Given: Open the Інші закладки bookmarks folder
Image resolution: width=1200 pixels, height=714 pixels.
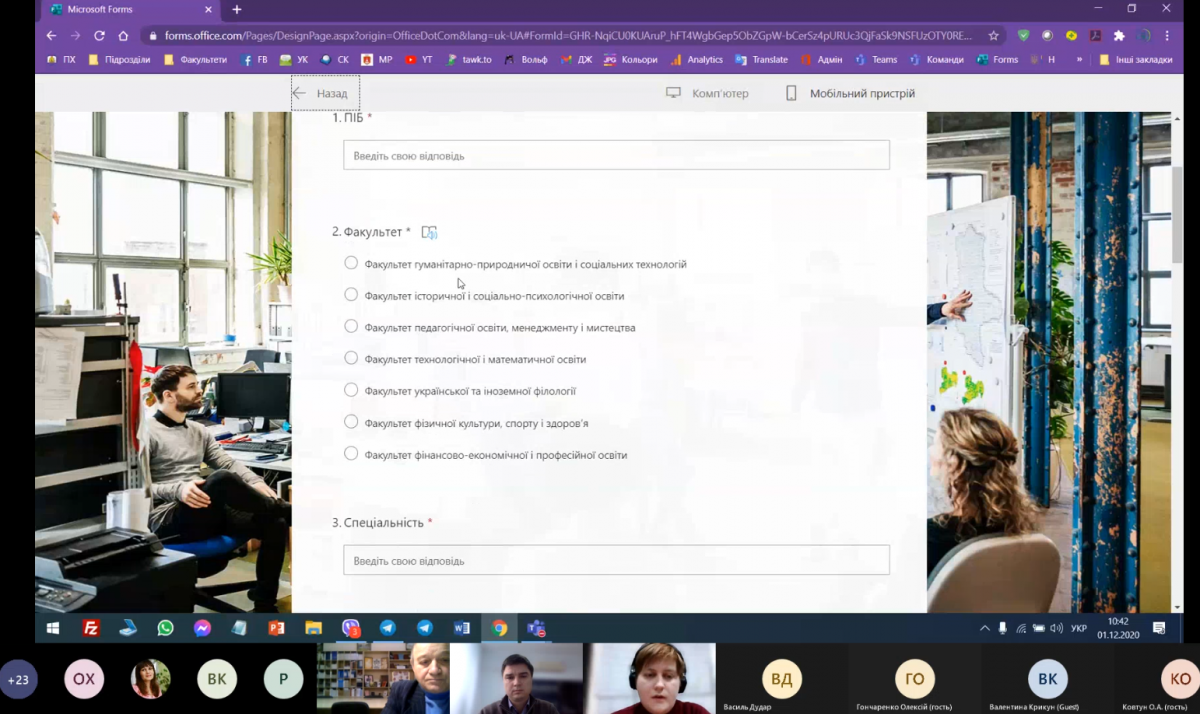Looking at the screenshot, I should (1136, 60).
